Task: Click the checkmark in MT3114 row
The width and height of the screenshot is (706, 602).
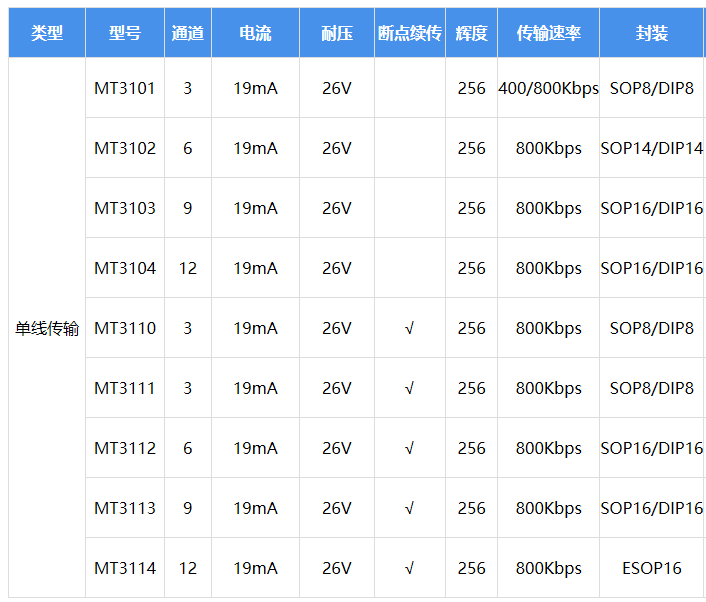Action: click(x=410, y=568)
